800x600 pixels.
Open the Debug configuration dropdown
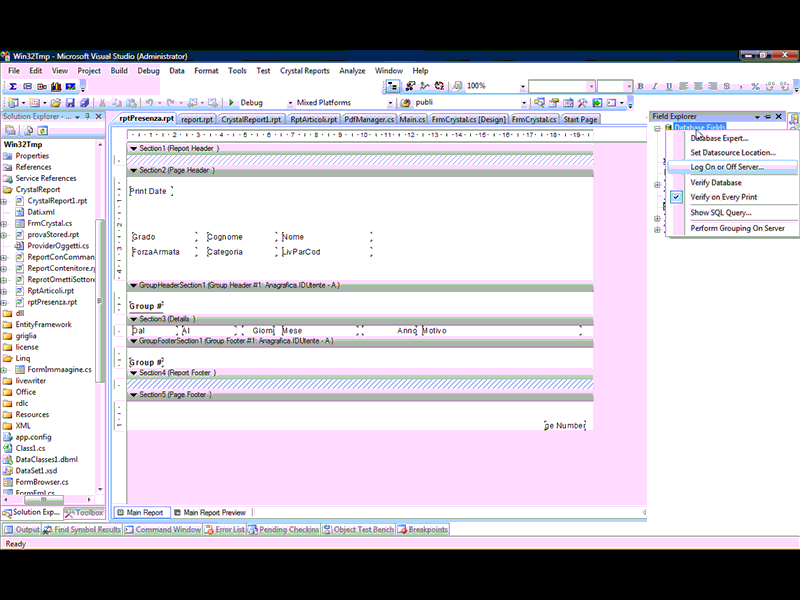coord(290,103)
